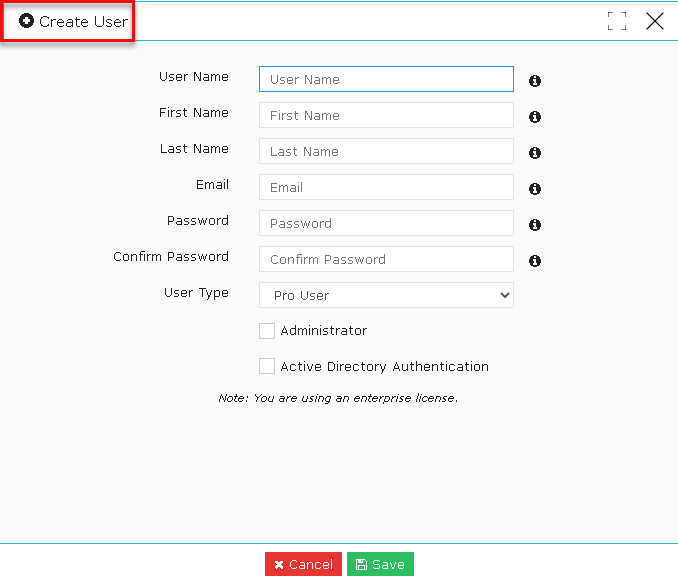The width and height of the screenshot is (678, 585).
Task: Enable the Administrator checkbox
Action: pyautogui.click(x=267, y=331)
